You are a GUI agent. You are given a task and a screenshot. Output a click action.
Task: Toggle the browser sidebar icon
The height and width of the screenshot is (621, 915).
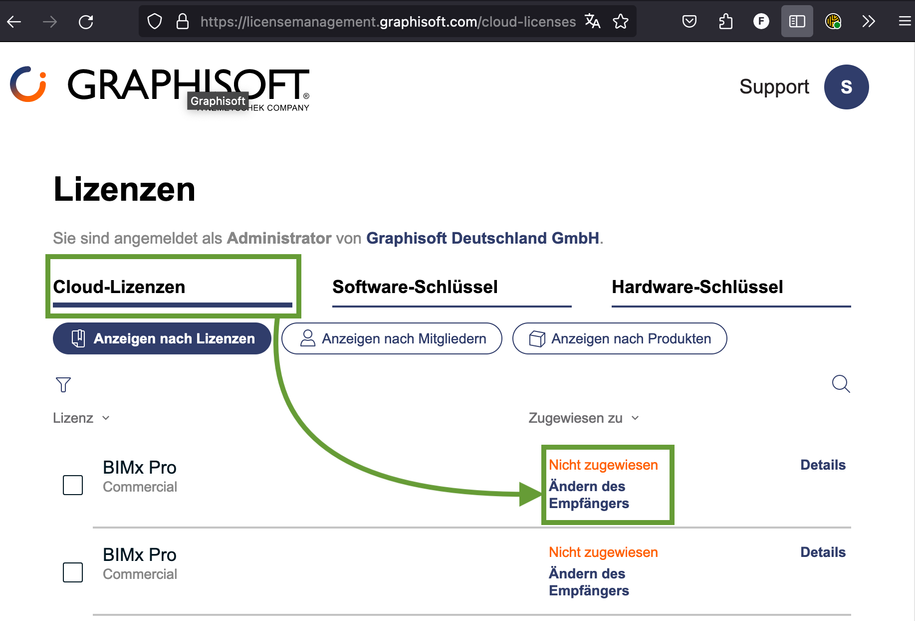pyautogui.click(x=797, y=21)
